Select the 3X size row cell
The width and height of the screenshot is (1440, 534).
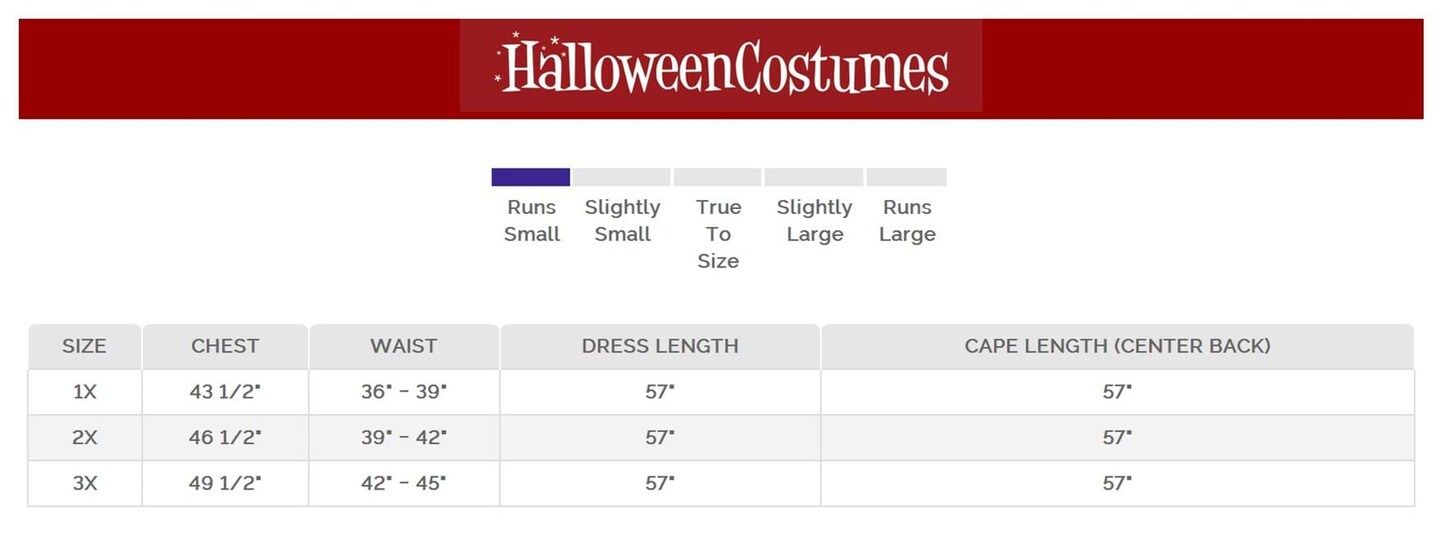pyautogui.click(x=84, y=484)
